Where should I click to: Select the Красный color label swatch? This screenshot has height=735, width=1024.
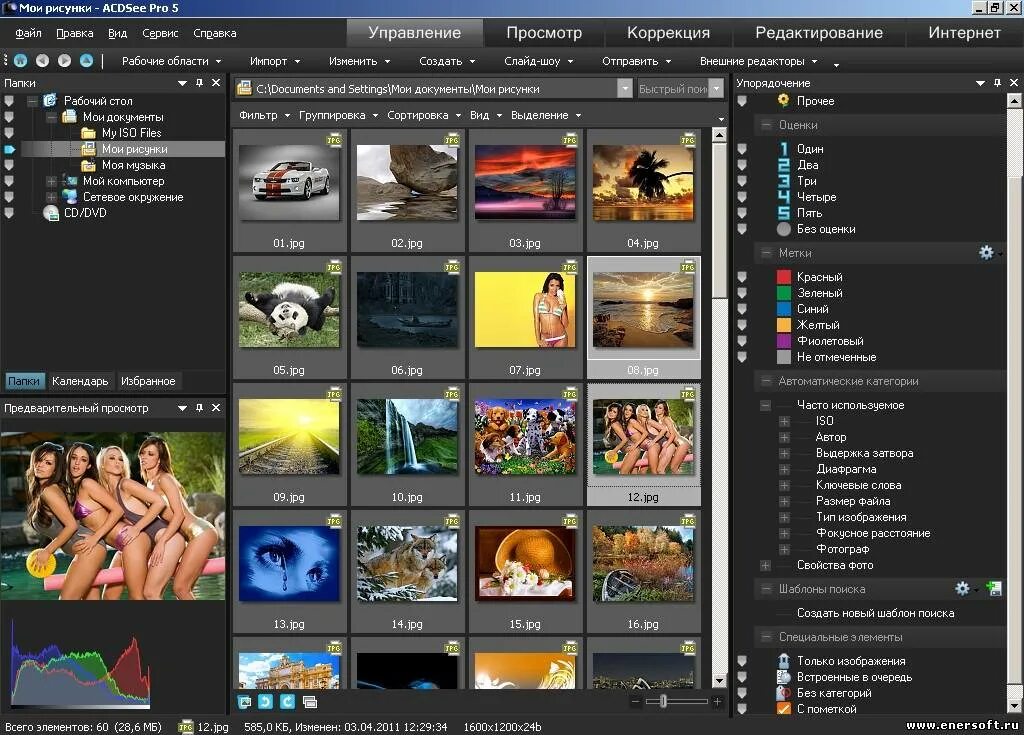[x=784, y=277]
